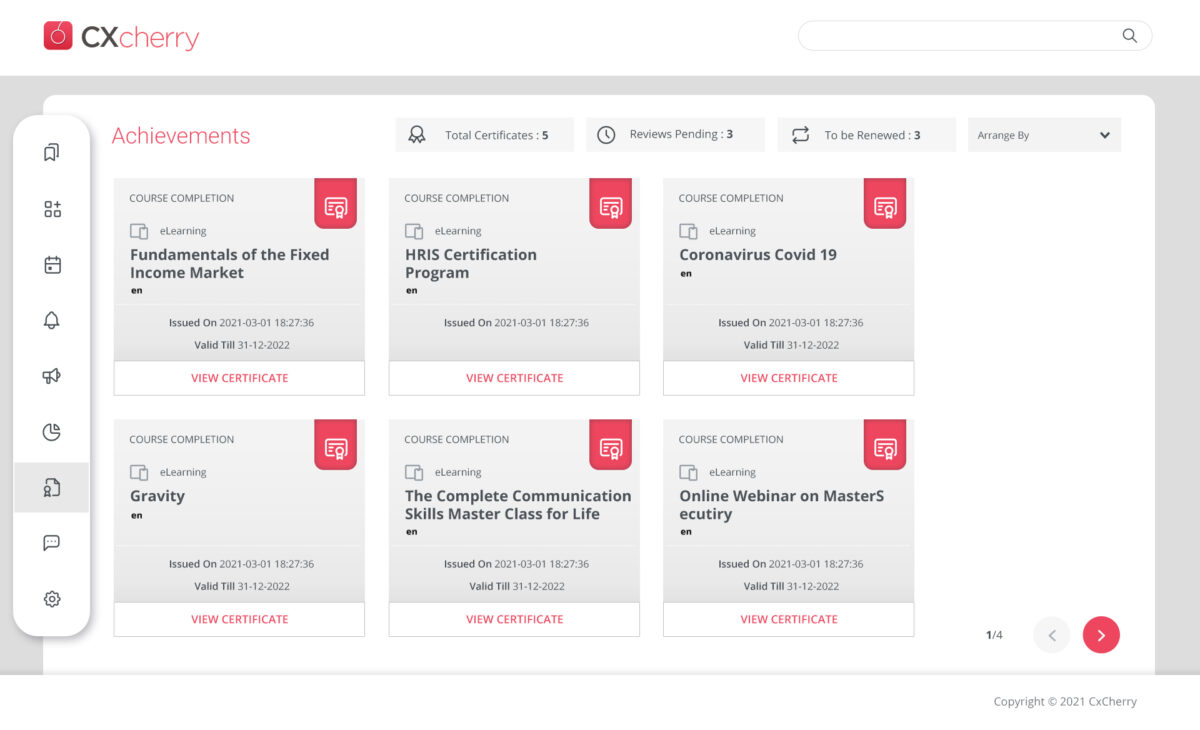
Task: Click the search magnifier icon
Action: [x=1129, y=36]
